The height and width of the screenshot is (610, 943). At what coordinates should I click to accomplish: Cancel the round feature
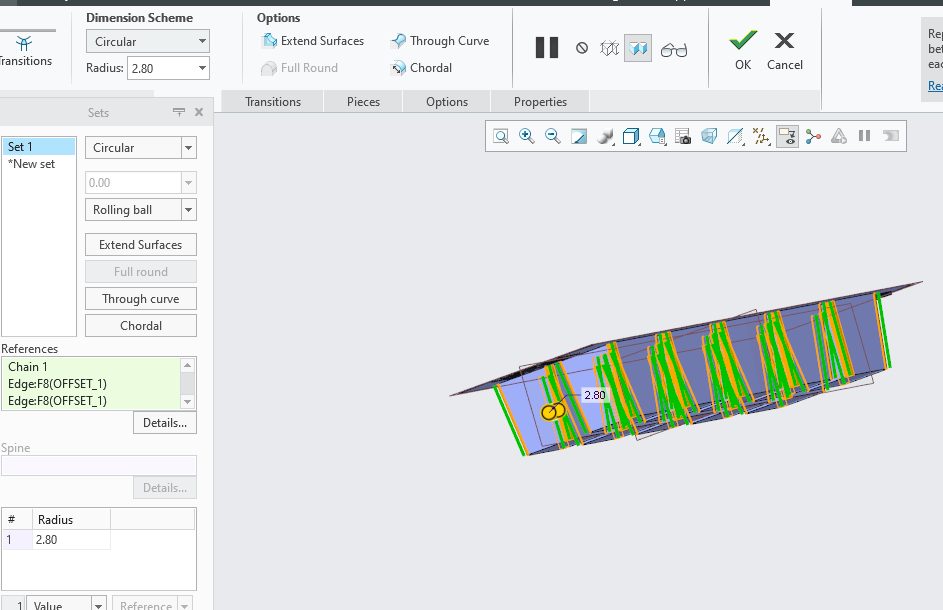point(784,50)
